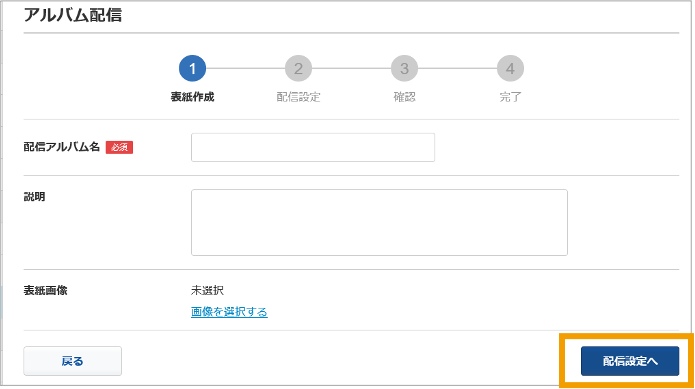Click the 配信アルバム名 label

[x=62, y=147]
